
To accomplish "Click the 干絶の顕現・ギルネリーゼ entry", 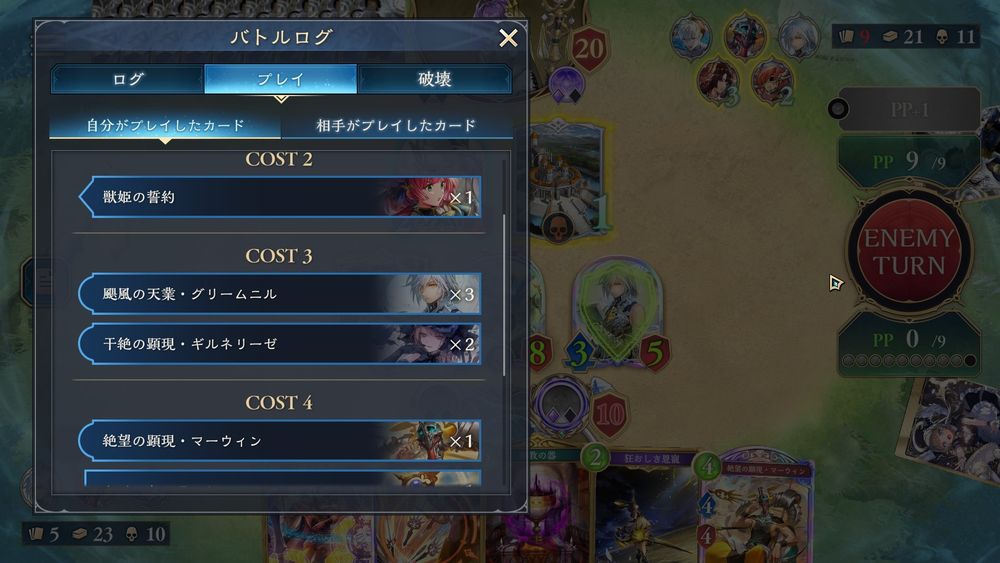I will tap(280, 344).
